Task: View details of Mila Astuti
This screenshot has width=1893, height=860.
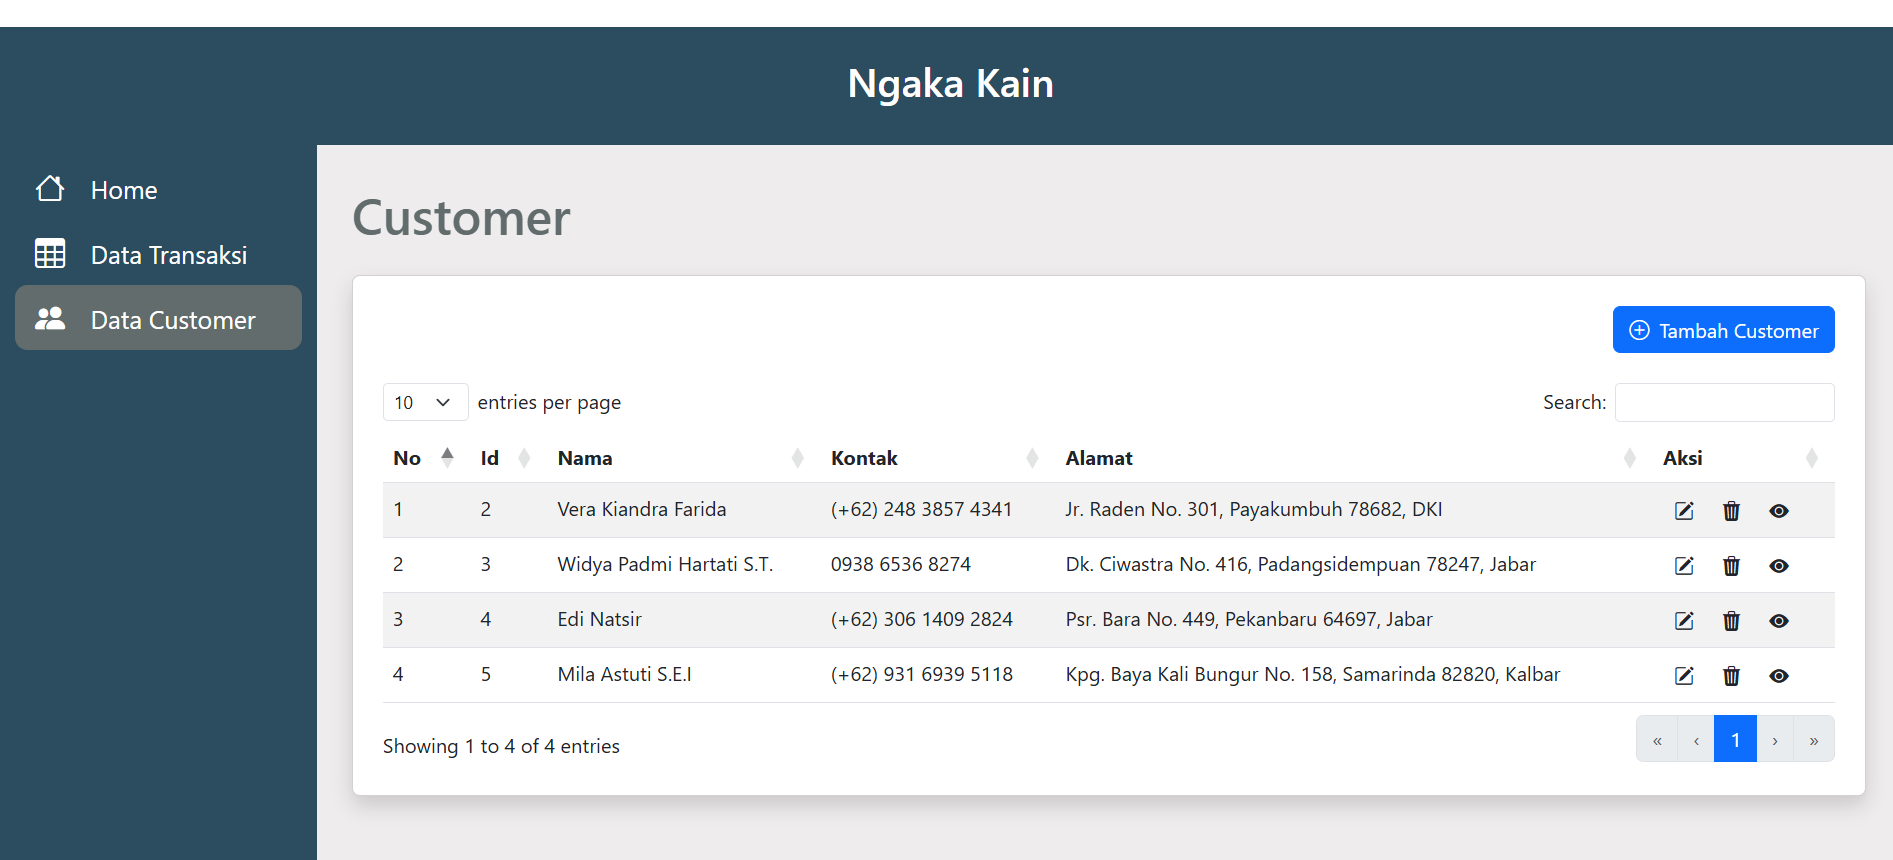Action: coord(1778,676)
